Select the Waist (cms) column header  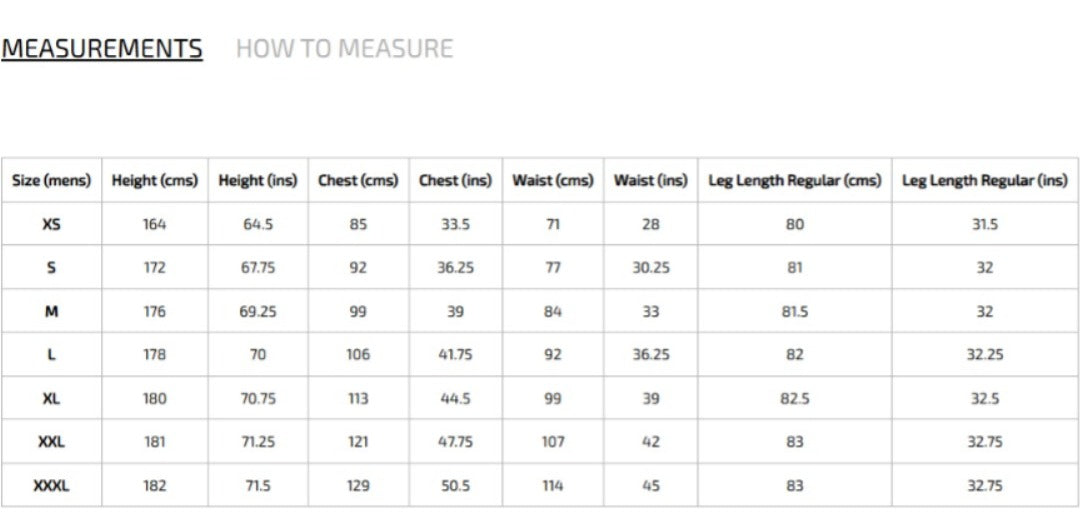553,181
